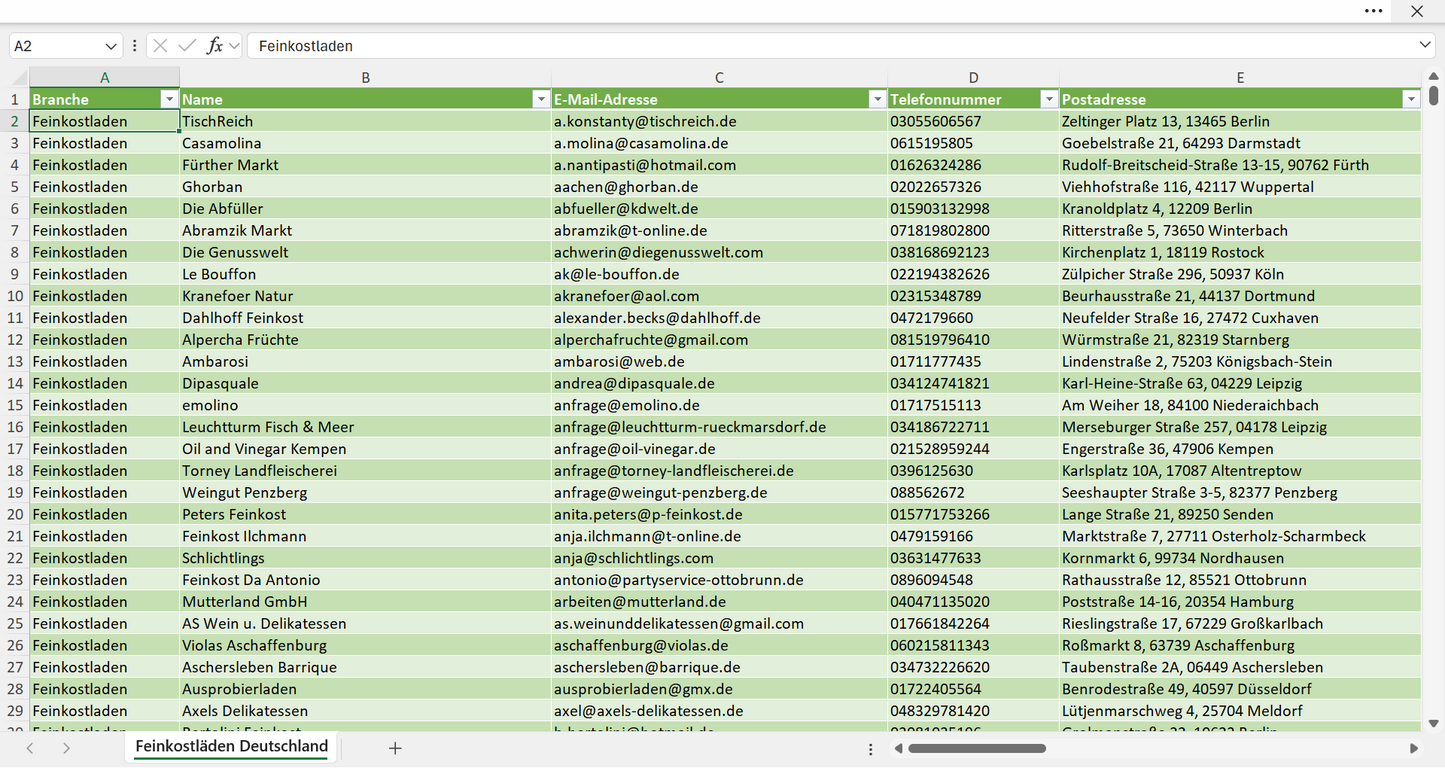Select column D header

pyautogui.click(x=973, y=77)
